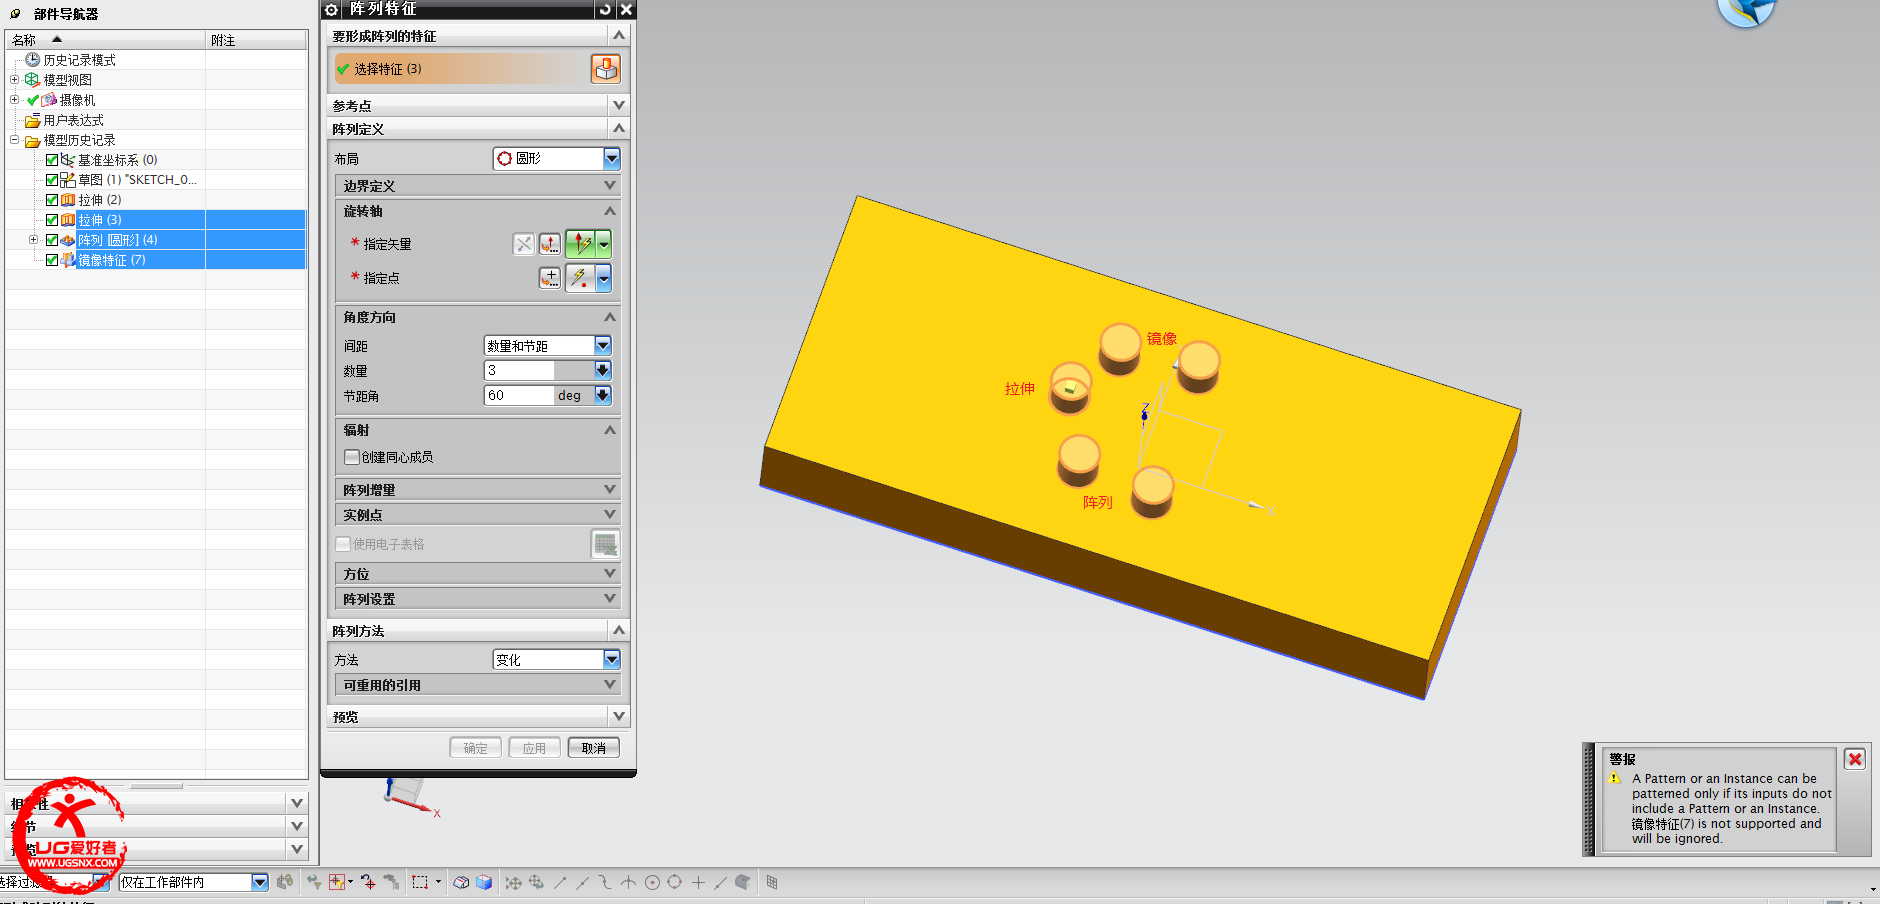Select 历史记录模式 in part navigator

pyautogui.click(x=79, y=60)
